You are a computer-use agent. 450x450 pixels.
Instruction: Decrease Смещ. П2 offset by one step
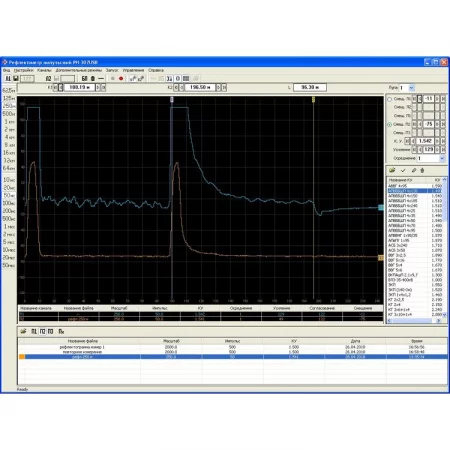(420, 124)
